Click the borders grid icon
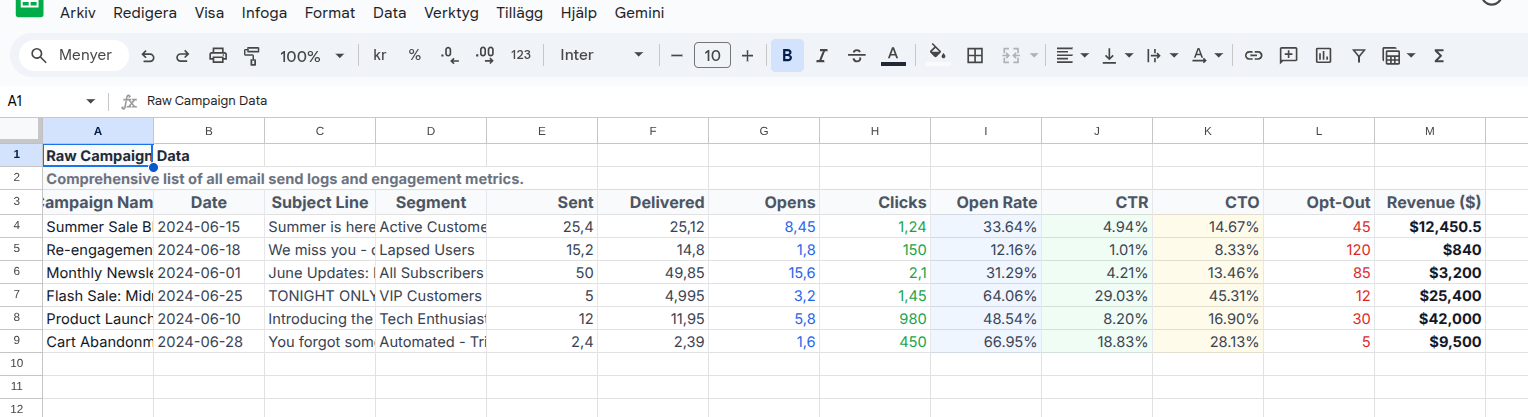 point(975,56)
